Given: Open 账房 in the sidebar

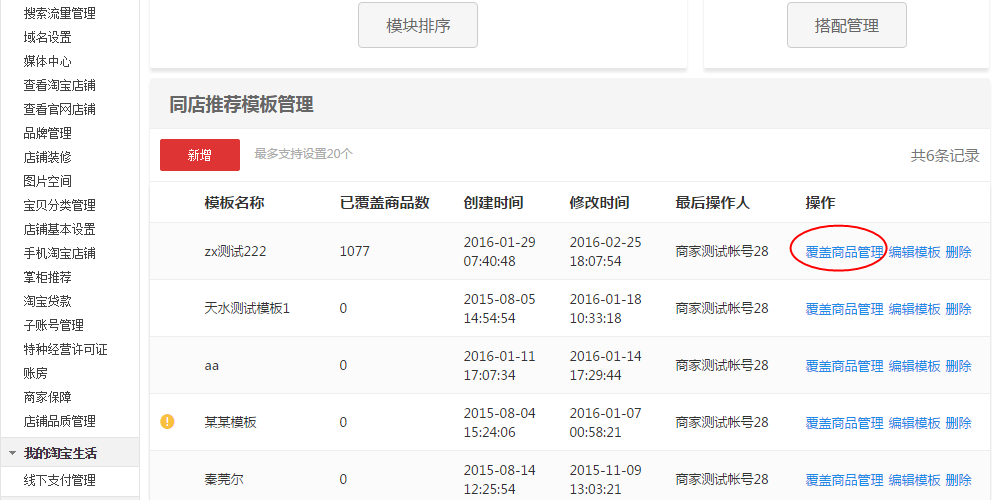Looking at the screenshot, I should (x=35, y=373).
